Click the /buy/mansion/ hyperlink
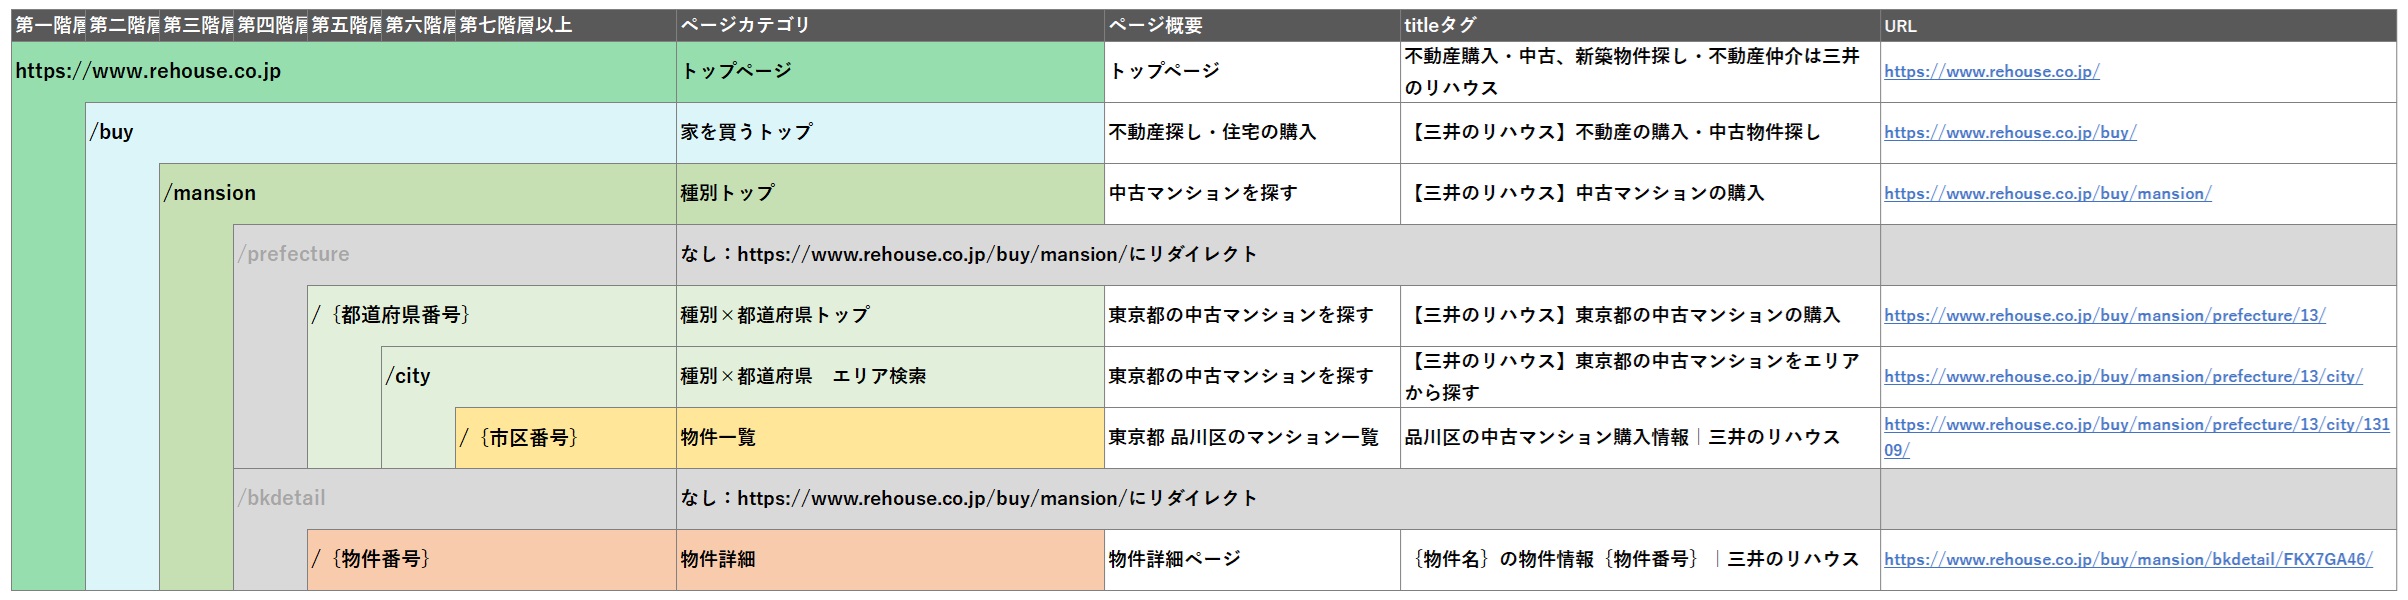2408x600 pixels. tap(2047, 194)
